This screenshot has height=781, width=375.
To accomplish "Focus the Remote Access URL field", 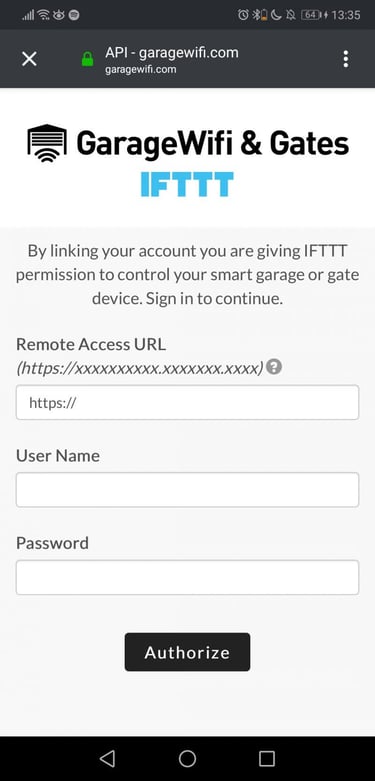I will [187, 402].
